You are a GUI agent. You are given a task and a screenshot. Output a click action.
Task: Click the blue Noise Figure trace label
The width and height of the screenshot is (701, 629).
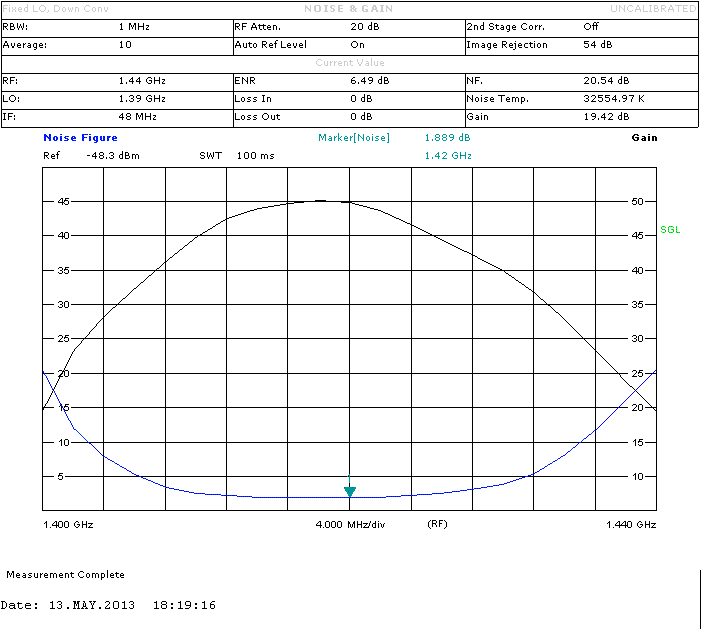(x=80, y=138)
